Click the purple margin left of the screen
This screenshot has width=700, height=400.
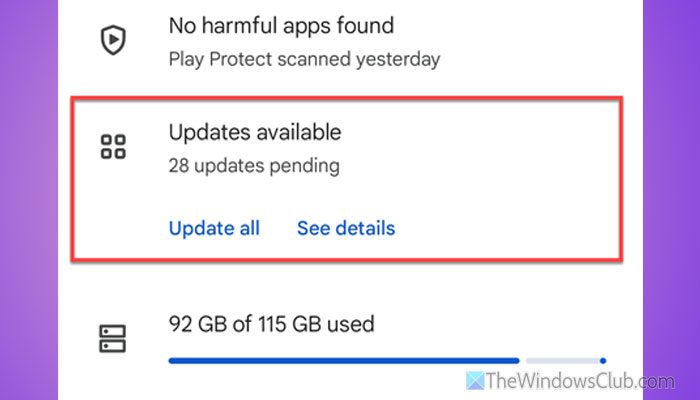tap(28, 200)
